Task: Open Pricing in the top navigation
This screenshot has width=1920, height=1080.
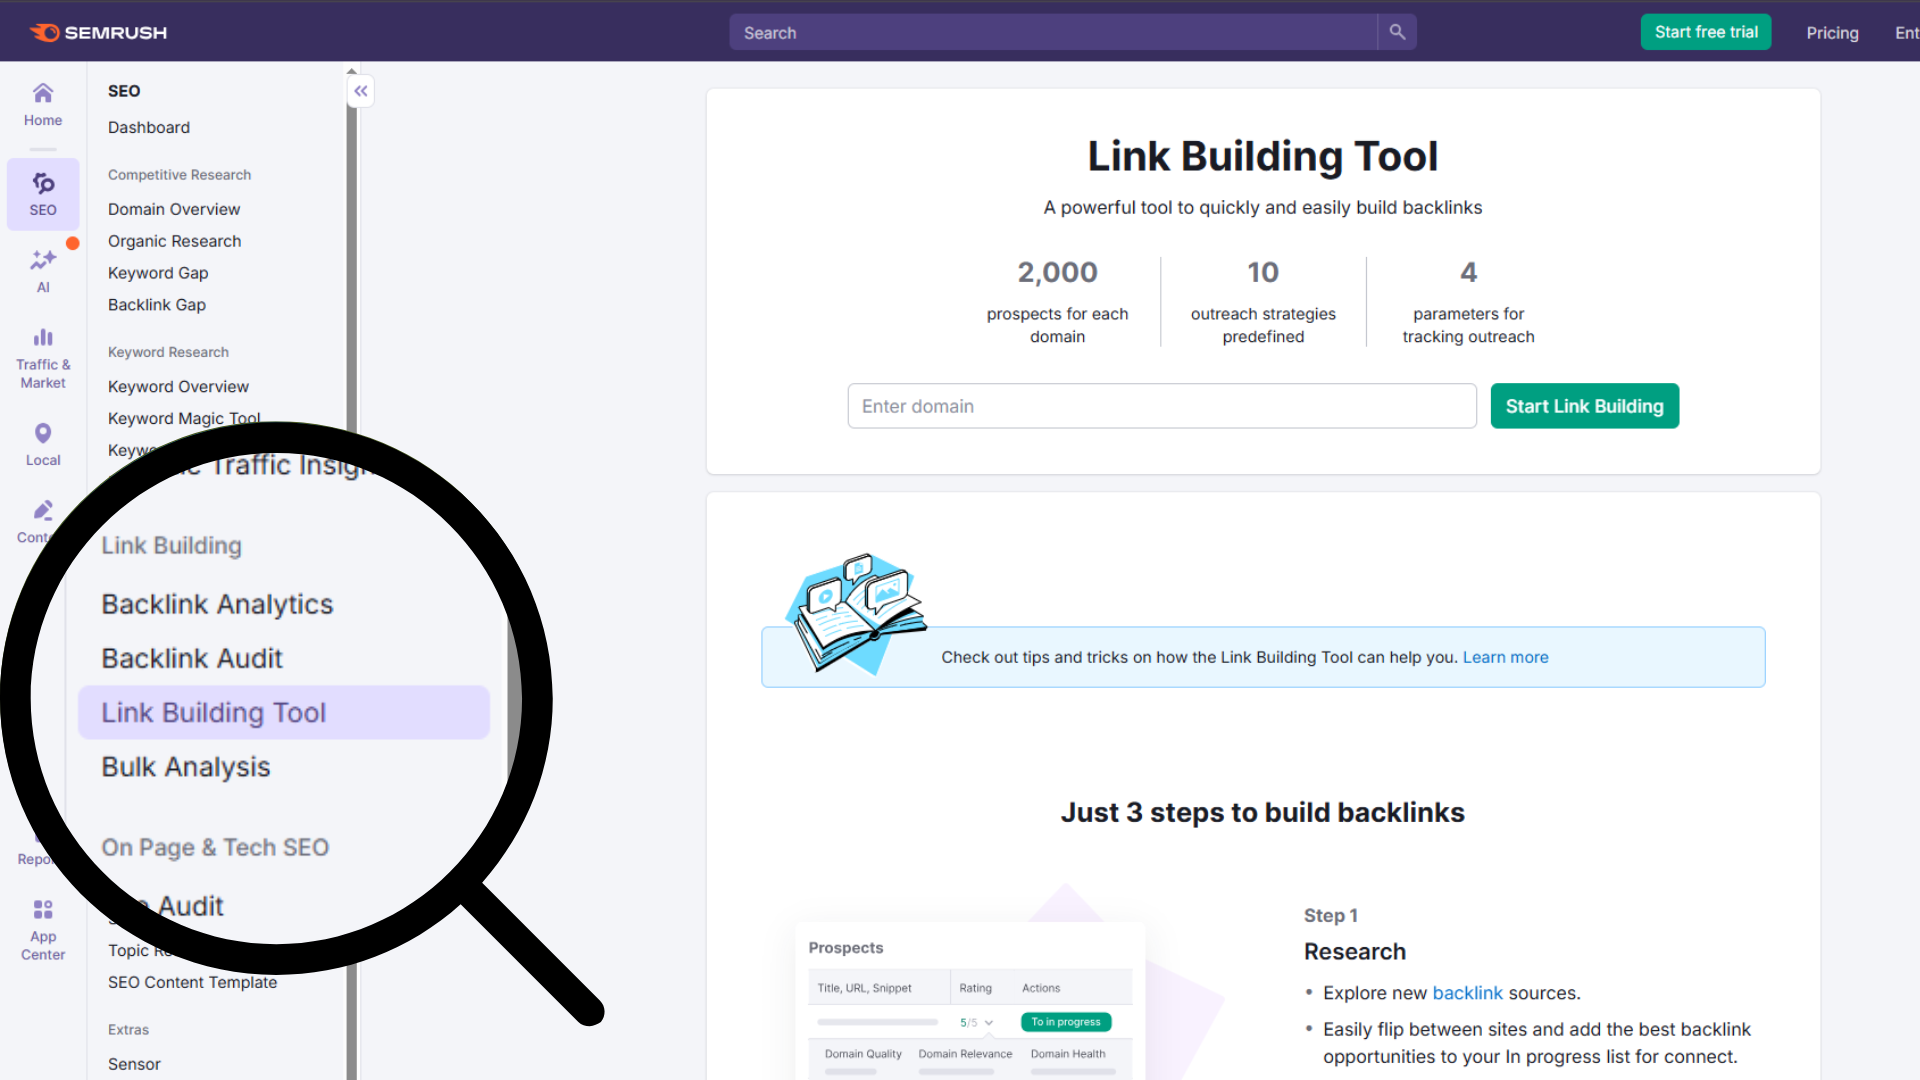Action: tap(1832, 32)
